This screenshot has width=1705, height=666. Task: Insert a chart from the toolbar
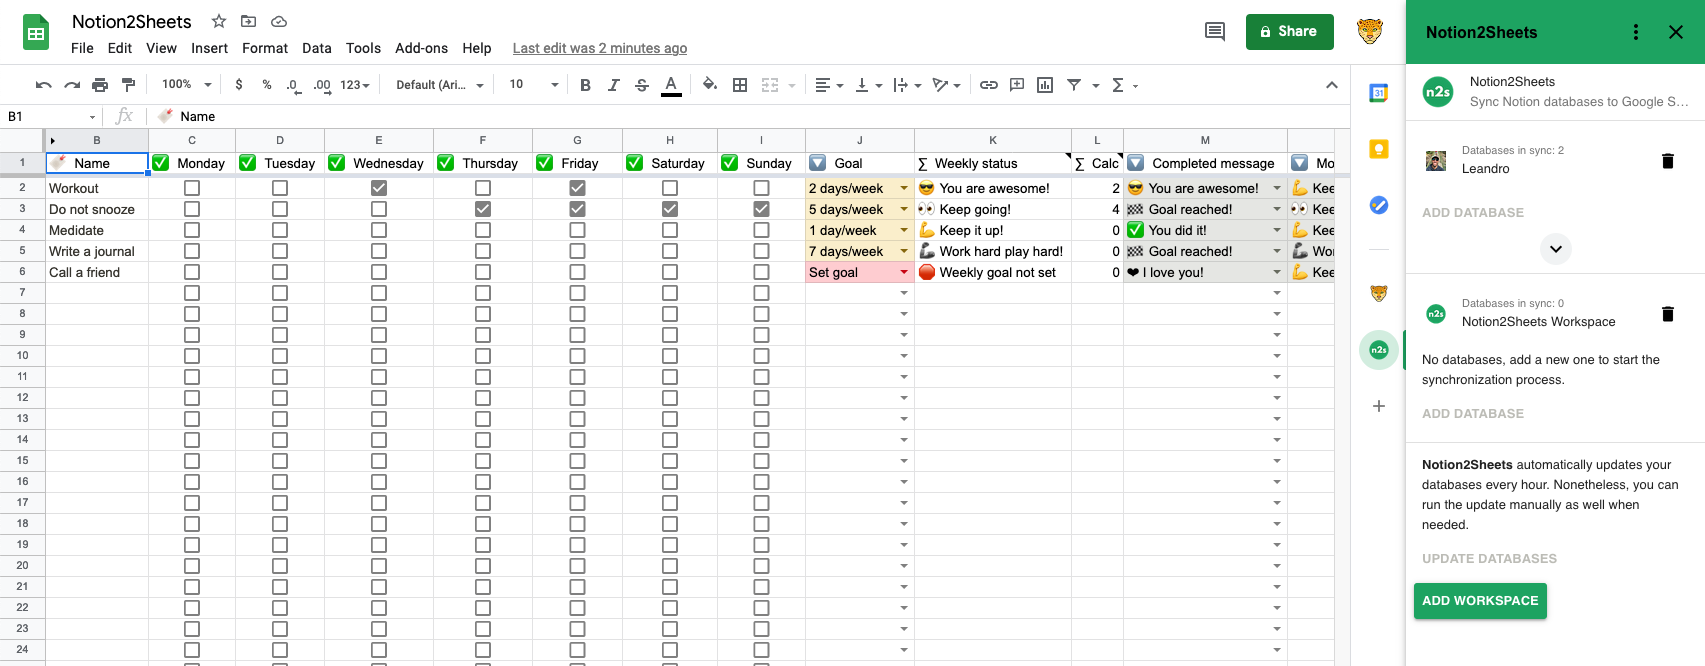pos(1045,85)
